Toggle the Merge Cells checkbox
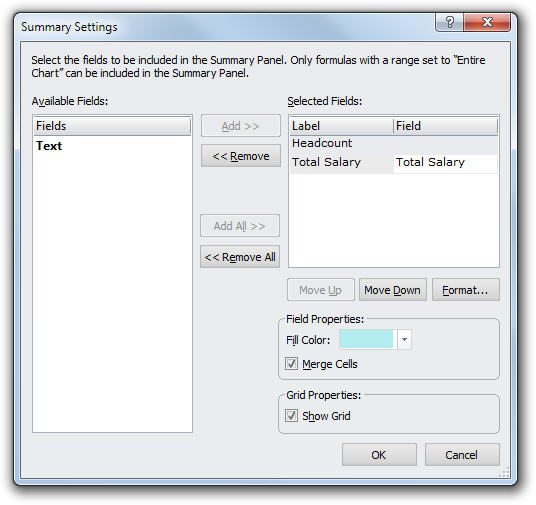536x505 pixels. [291, 363]
